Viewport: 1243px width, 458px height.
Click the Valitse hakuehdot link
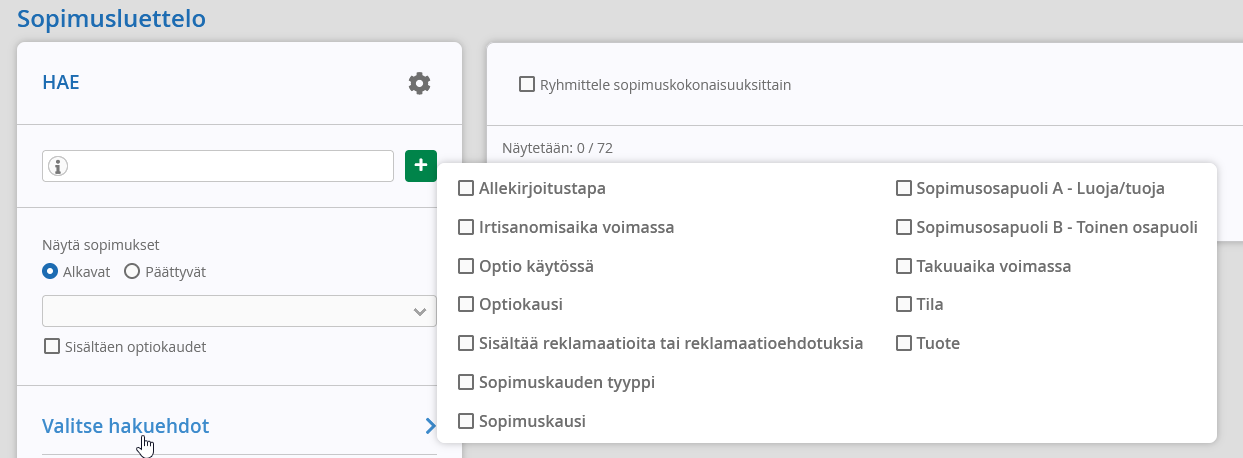(x=126, y=426)
